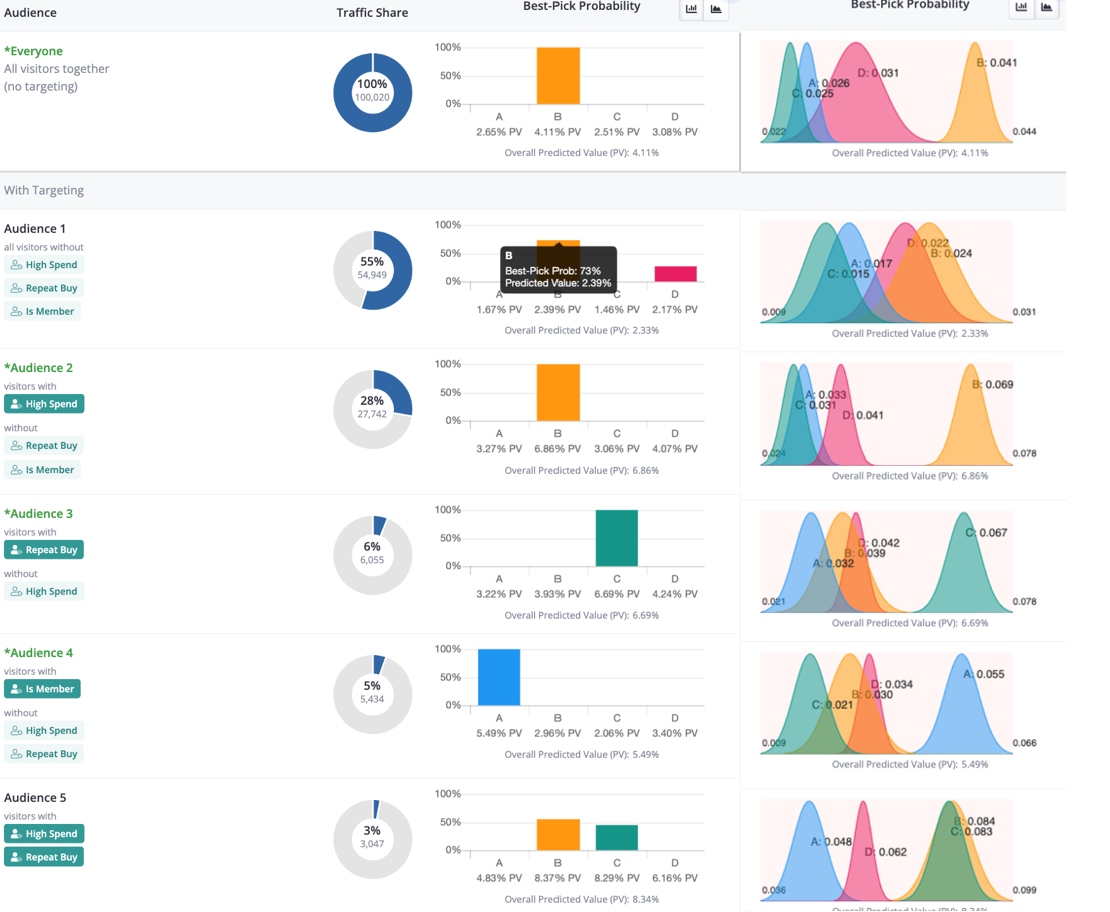Click the Is Member tag under Audience 1
The width and height of the screenshot is (1110, 912).
[x=42, y=311]
